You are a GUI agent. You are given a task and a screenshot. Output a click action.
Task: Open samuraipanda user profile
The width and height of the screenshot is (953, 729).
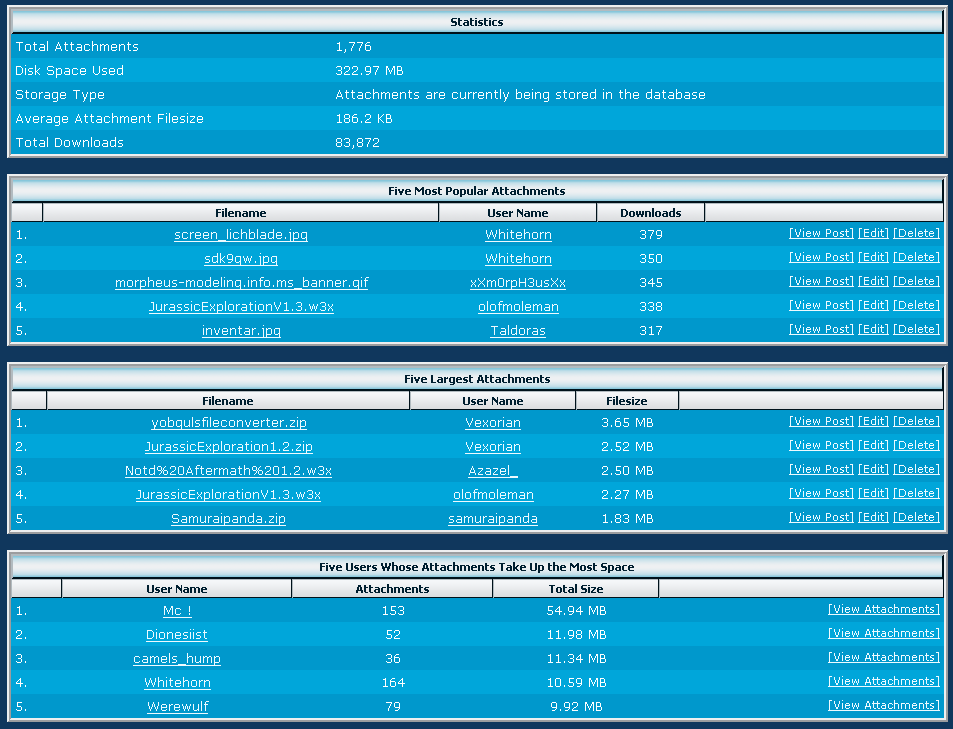493,519
